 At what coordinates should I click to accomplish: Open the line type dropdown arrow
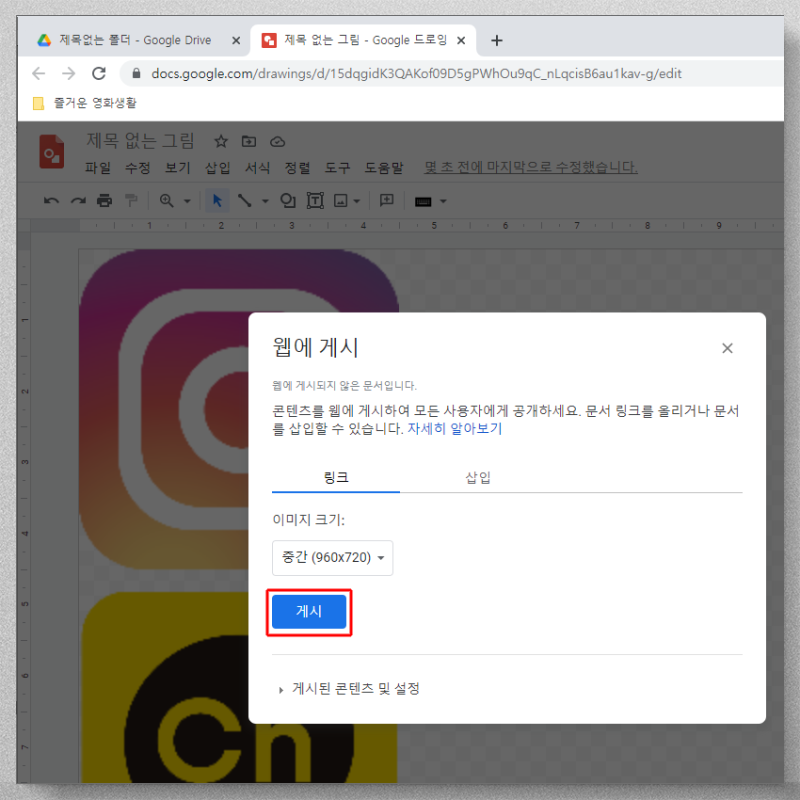point(265,201)
